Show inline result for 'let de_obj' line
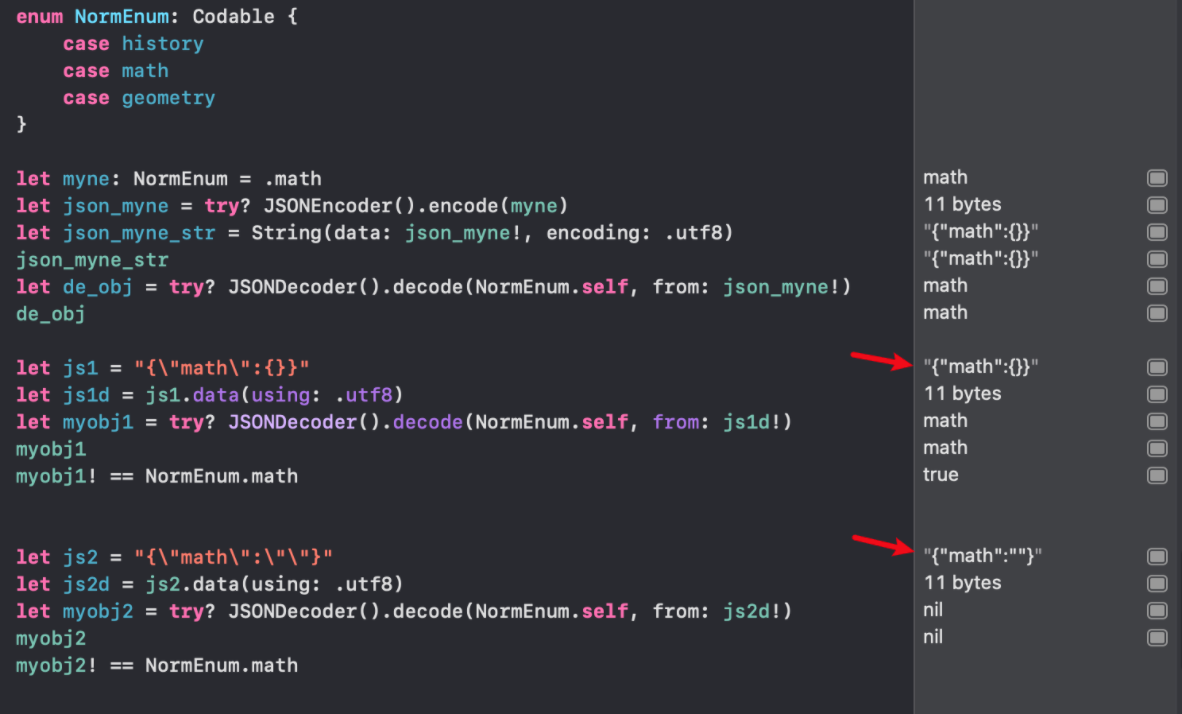Image resolution: width=1182 pixels, height=714 pixels. (x=1157, y=286)
